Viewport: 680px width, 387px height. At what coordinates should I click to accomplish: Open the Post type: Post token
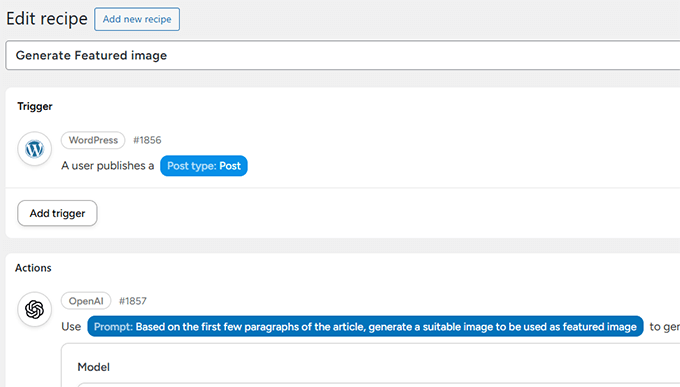click(204, 166)
